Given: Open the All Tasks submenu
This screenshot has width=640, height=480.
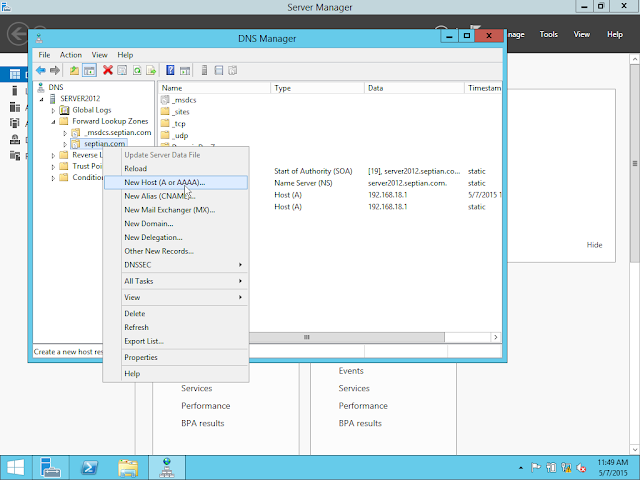Looking at the screenshot, I should tap(176, 281).
